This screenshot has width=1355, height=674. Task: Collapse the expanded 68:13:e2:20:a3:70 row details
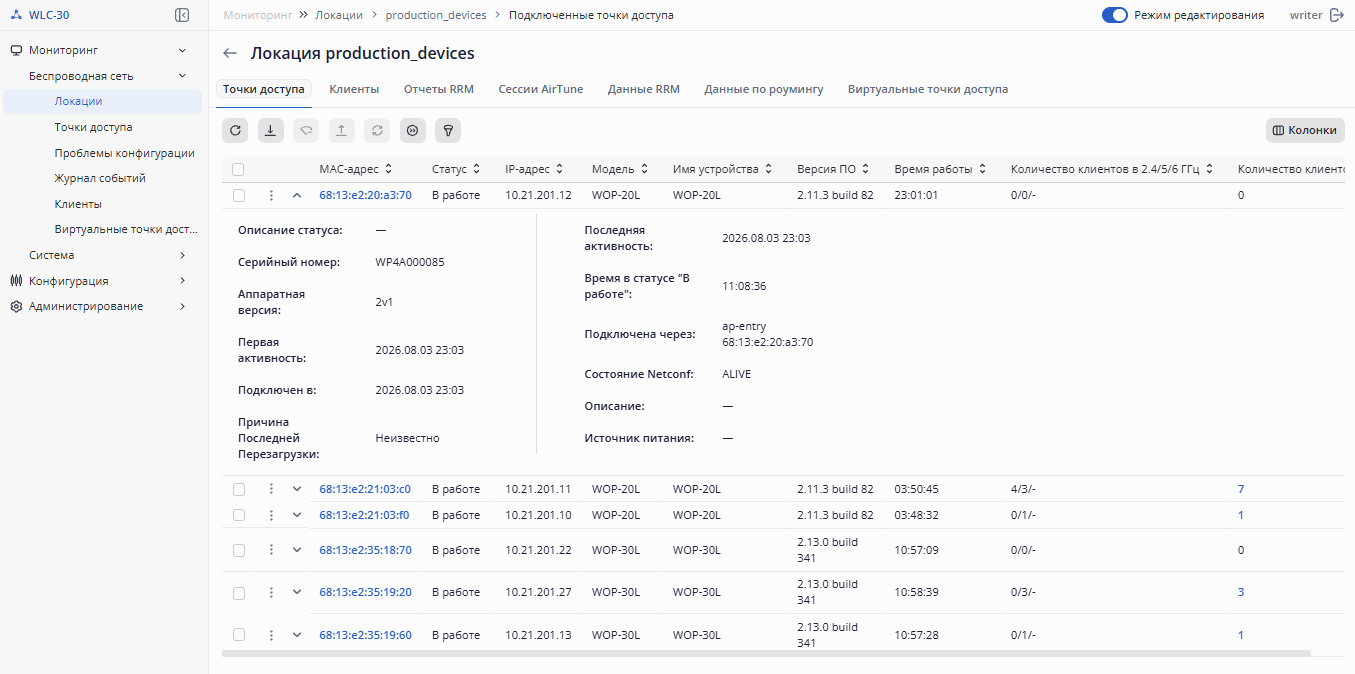[x=296, y=195]
